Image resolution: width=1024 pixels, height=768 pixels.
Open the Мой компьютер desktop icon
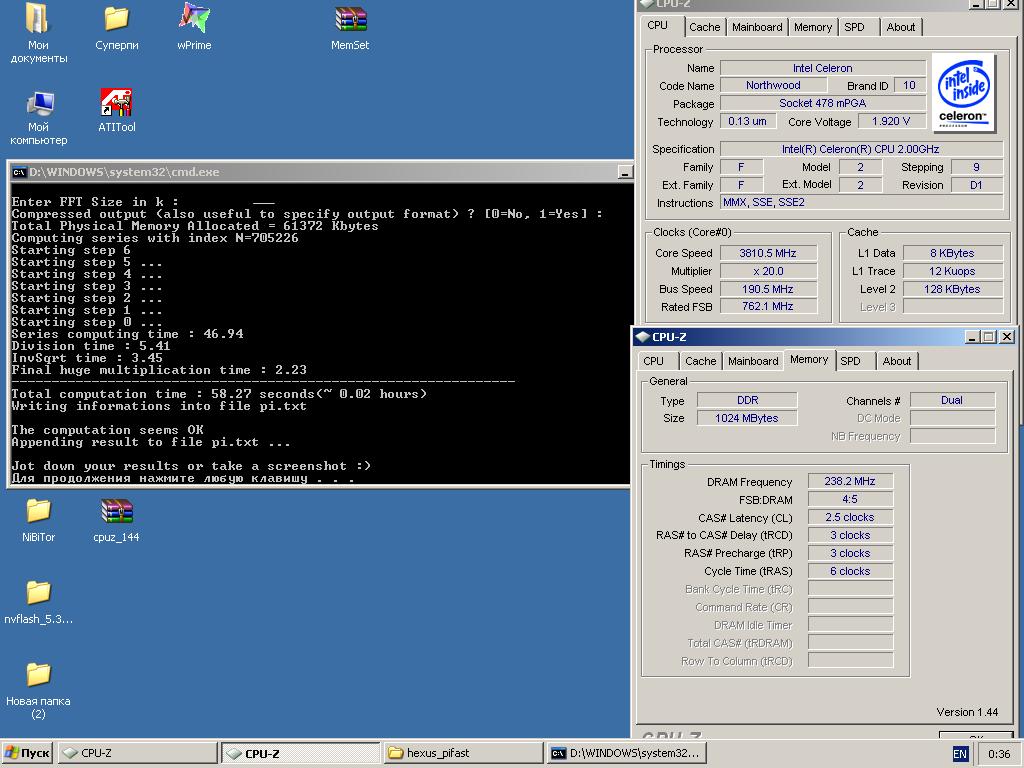pyautogui.click(x=38, y=116)
